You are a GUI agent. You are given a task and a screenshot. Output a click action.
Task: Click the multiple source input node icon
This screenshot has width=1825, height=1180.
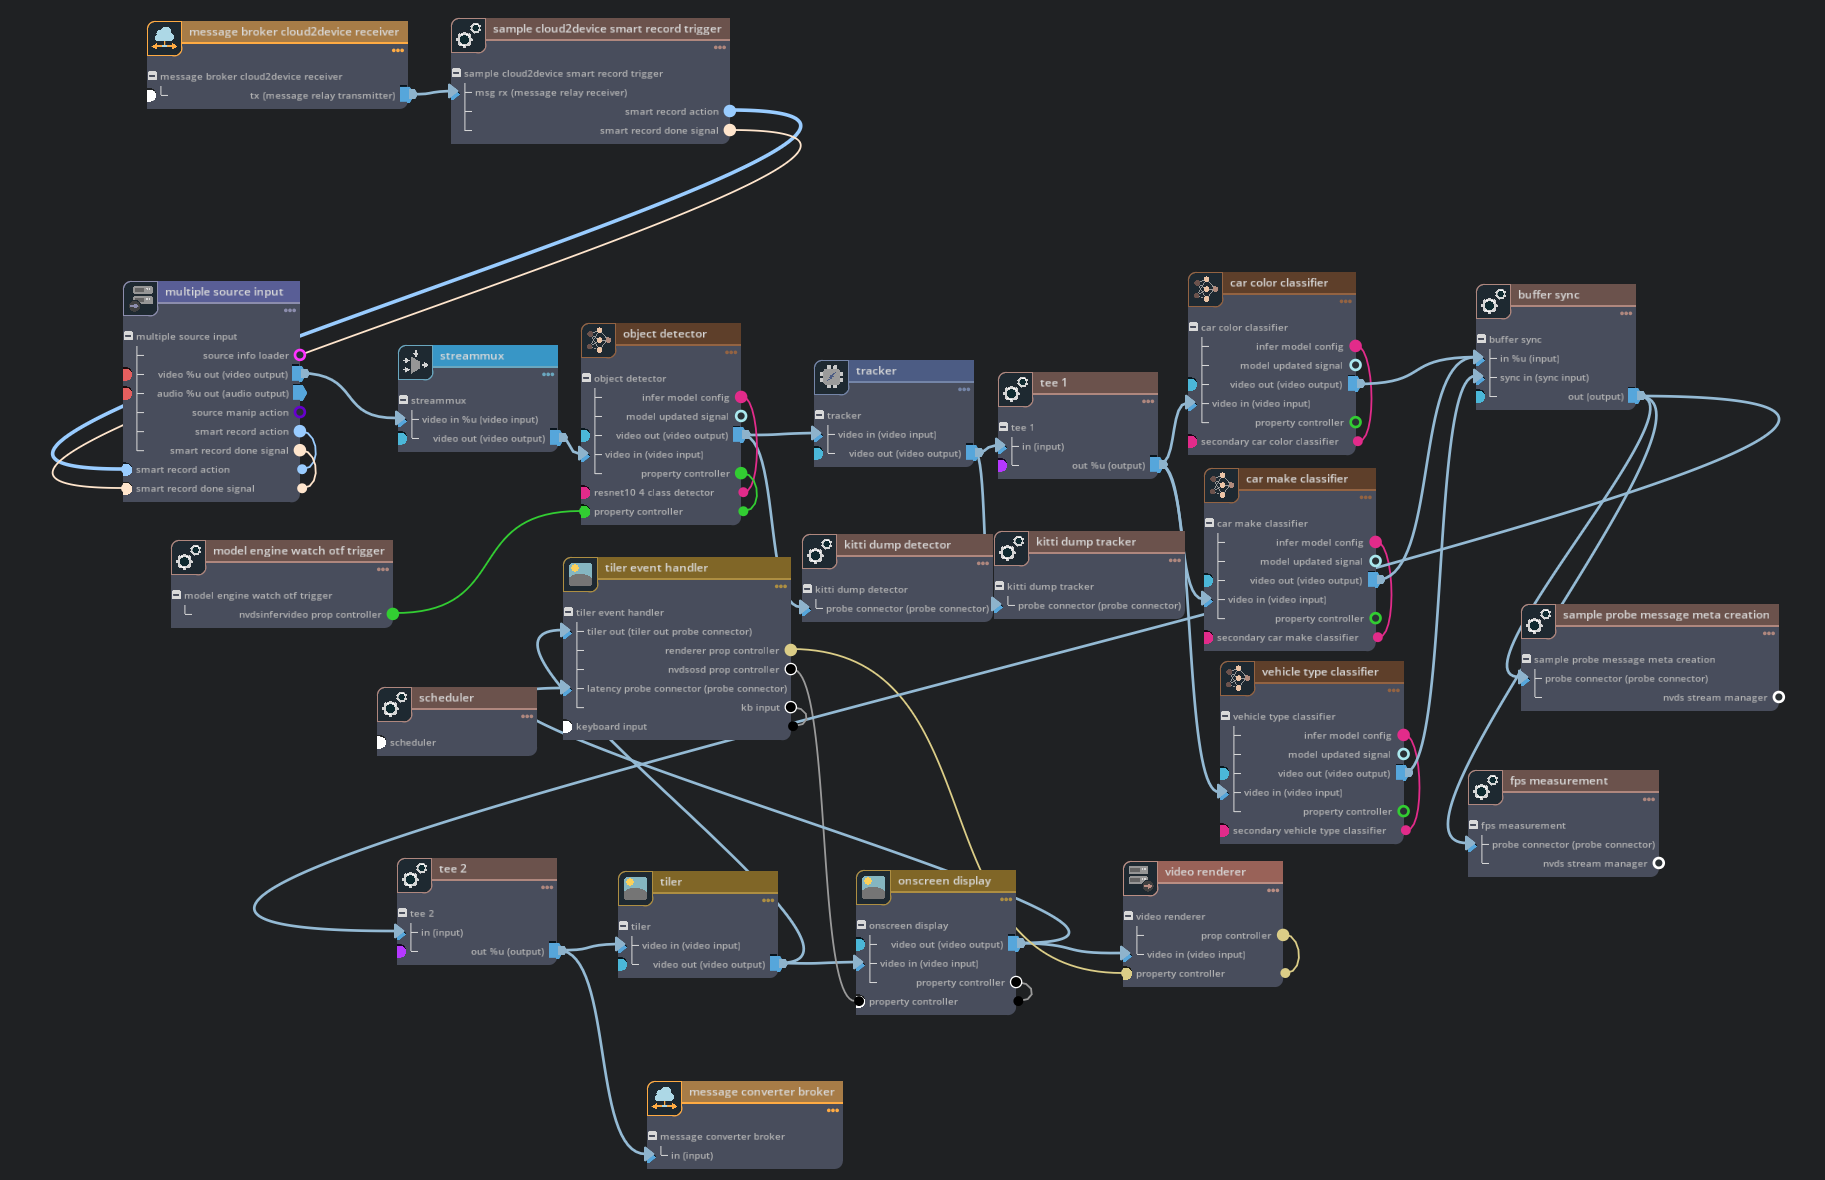[x=140, y=298]
